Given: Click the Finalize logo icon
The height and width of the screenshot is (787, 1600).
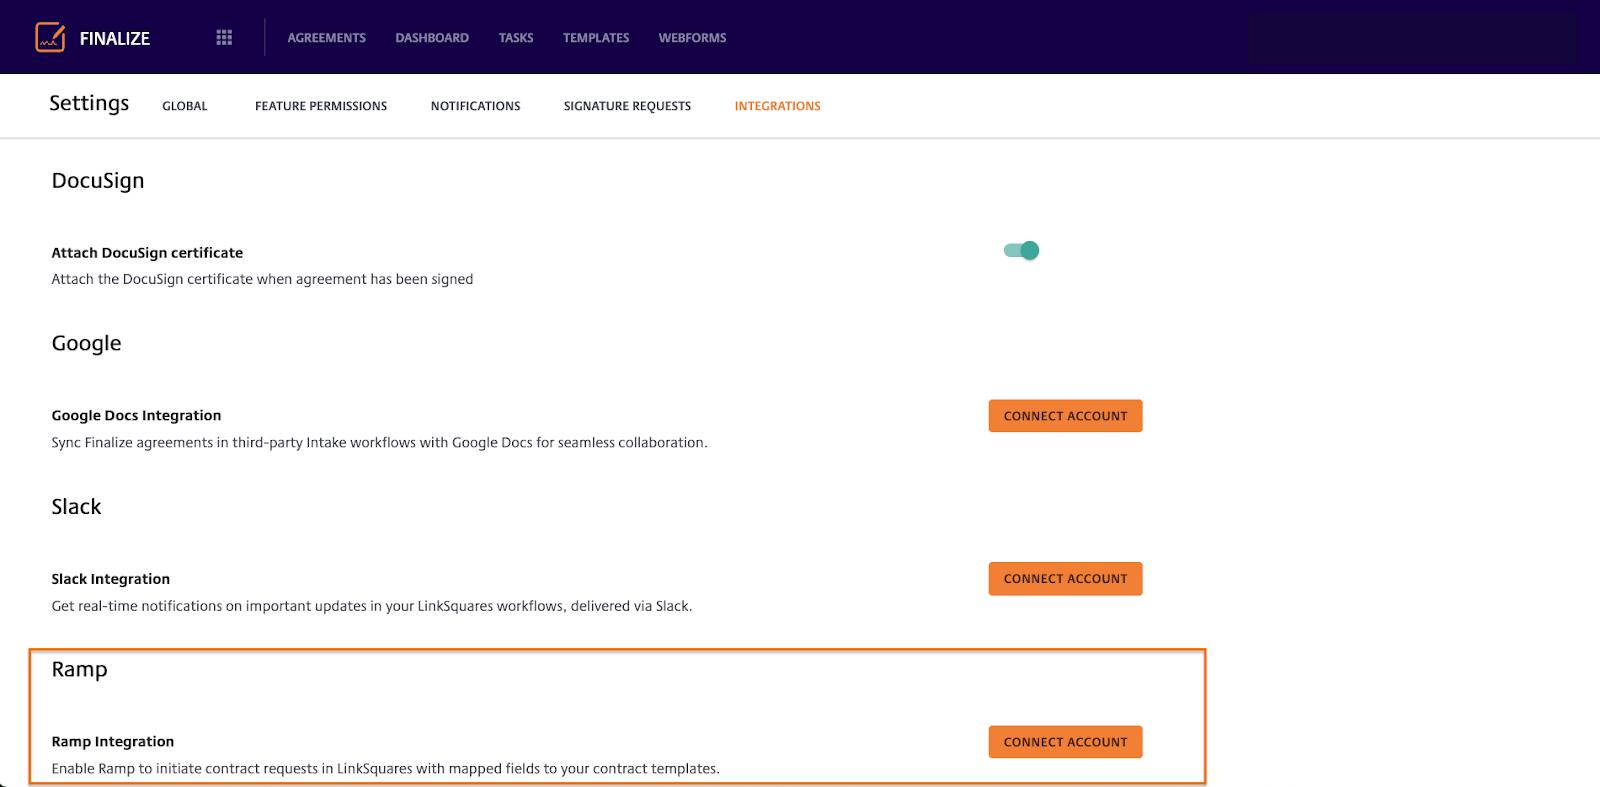Looking at the screenshot, I should (50, 37).
